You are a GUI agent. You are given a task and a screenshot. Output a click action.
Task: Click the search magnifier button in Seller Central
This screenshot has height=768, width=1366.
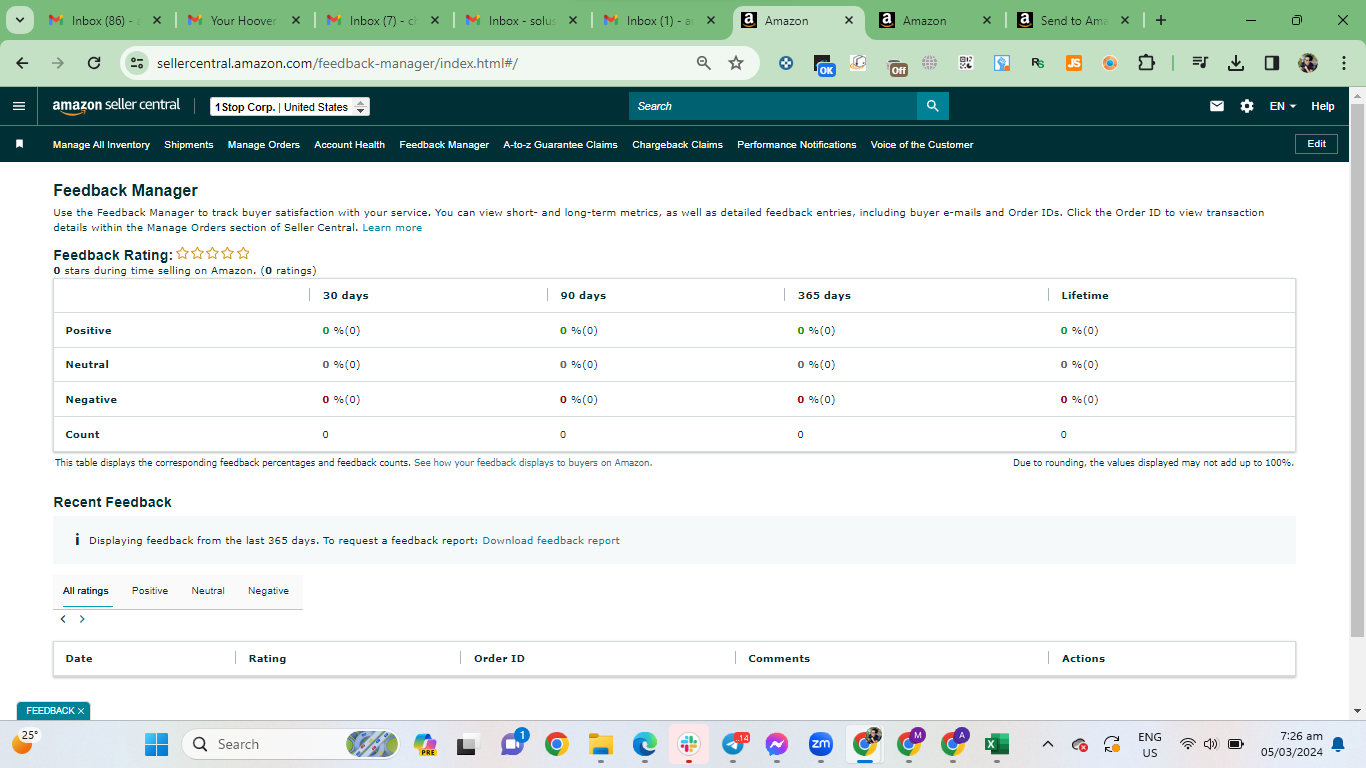pos(932,106)
